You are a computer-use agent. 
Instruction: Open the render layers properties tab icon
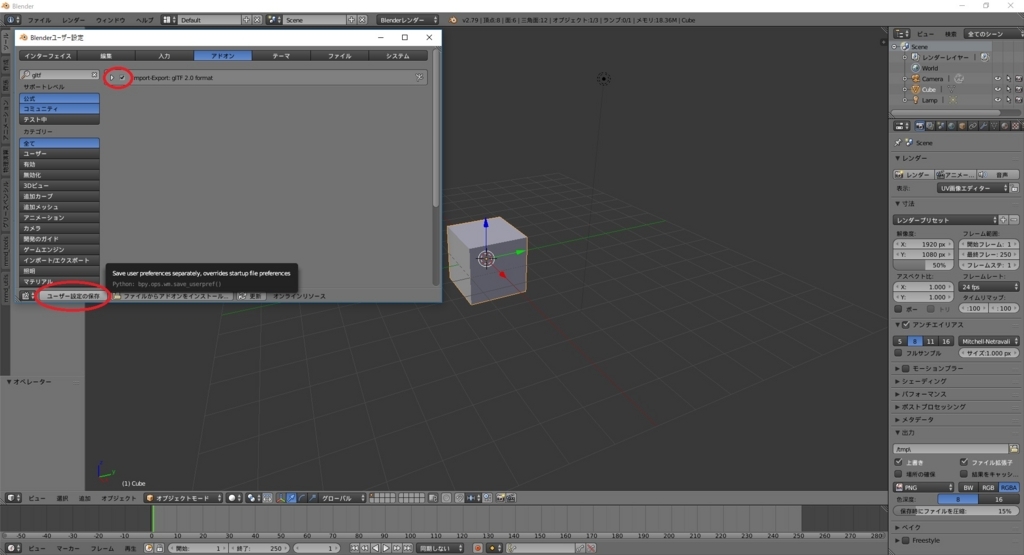(930, 126)
